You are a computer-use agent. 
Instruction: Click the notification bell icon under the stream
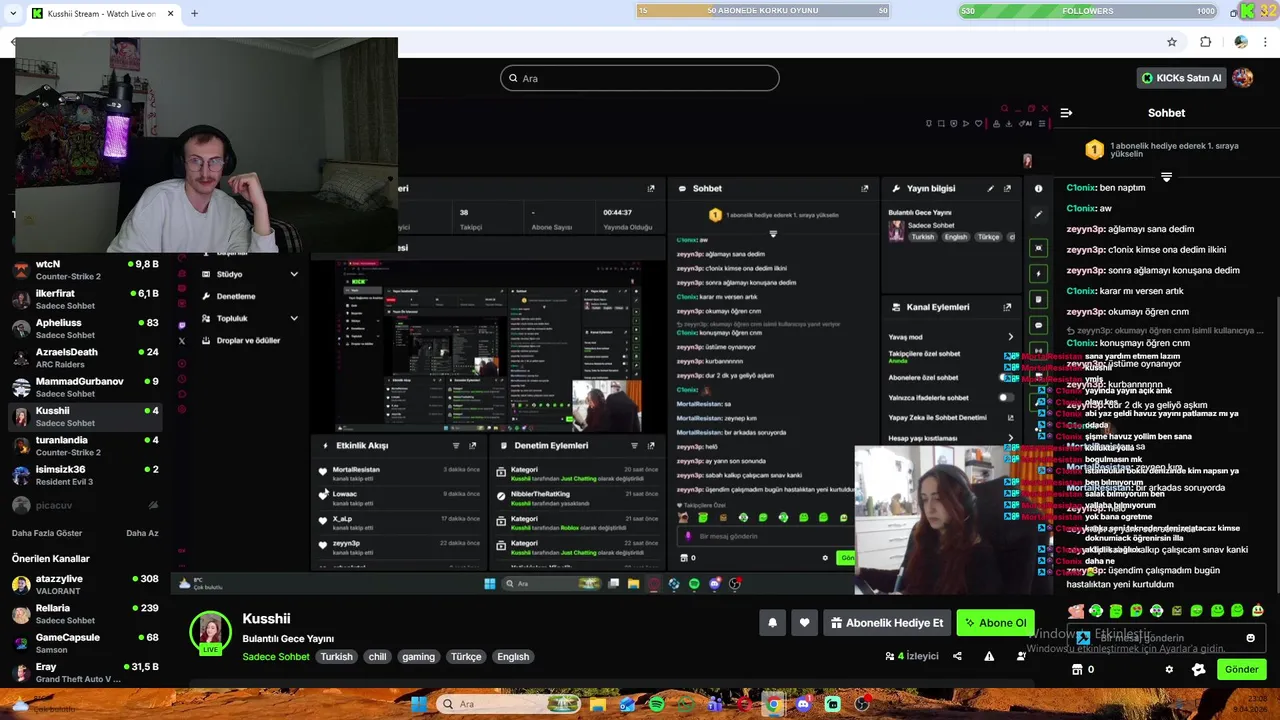(772, 623)
